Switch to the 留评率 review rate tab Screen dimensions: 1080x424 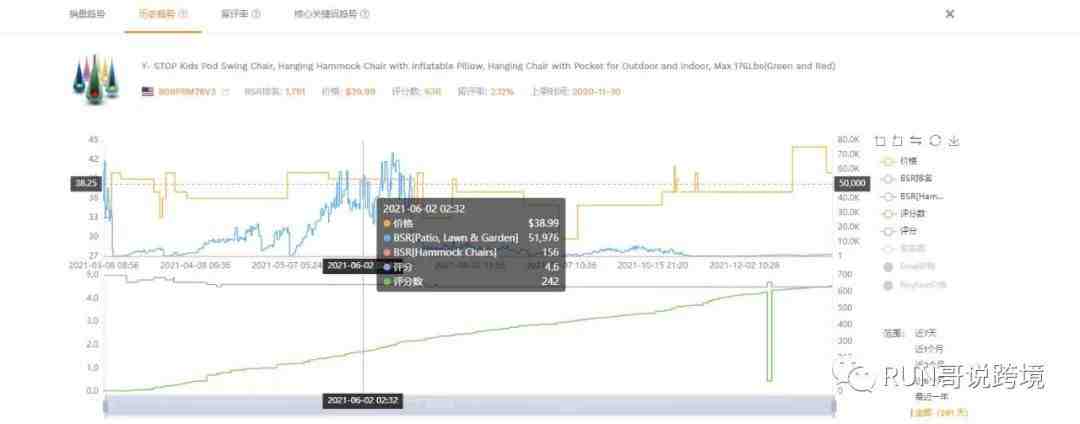pyautogui.click(x=235, y=14)
